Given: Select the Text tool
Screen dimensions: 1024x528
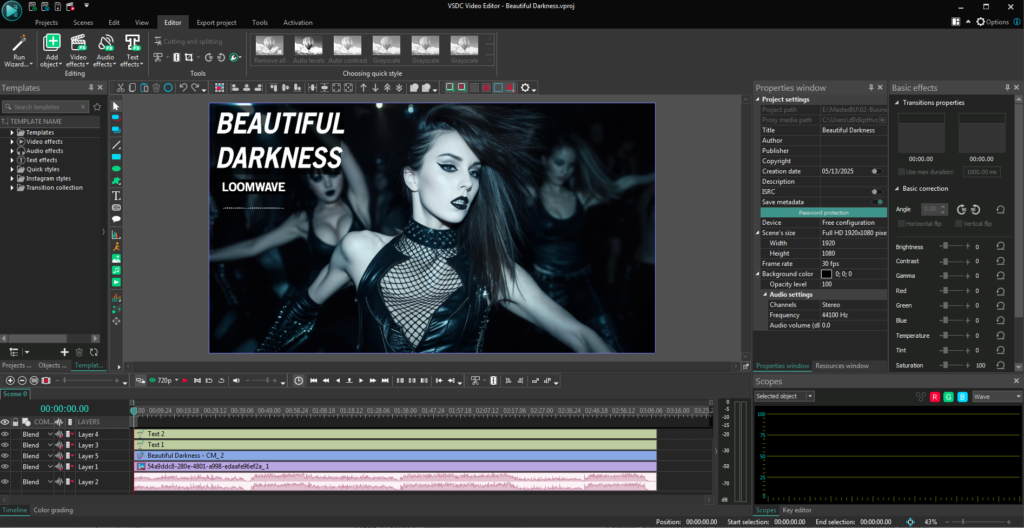Looking at the screenshot, I should (x=116, y=195).
